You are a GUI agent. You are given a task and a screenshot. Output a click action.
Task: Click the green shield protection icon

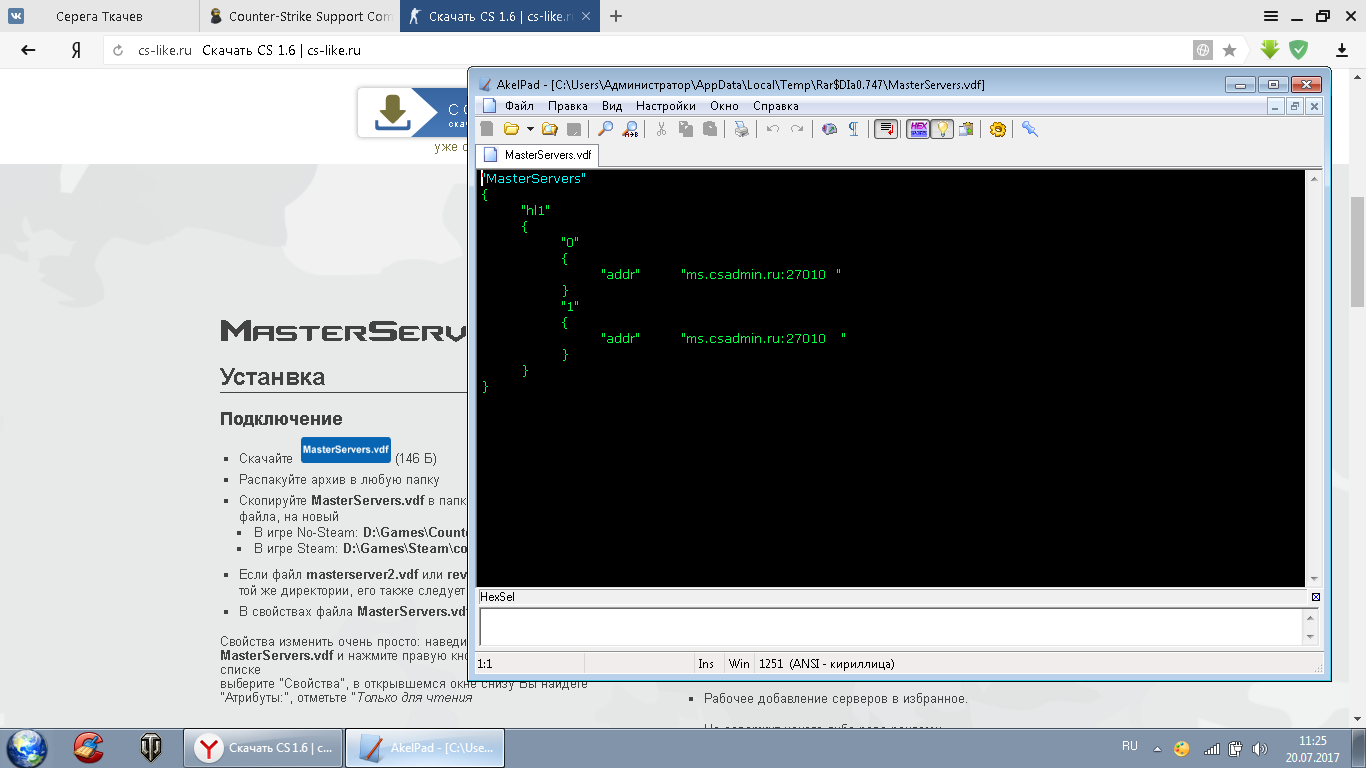(1298, 49)
